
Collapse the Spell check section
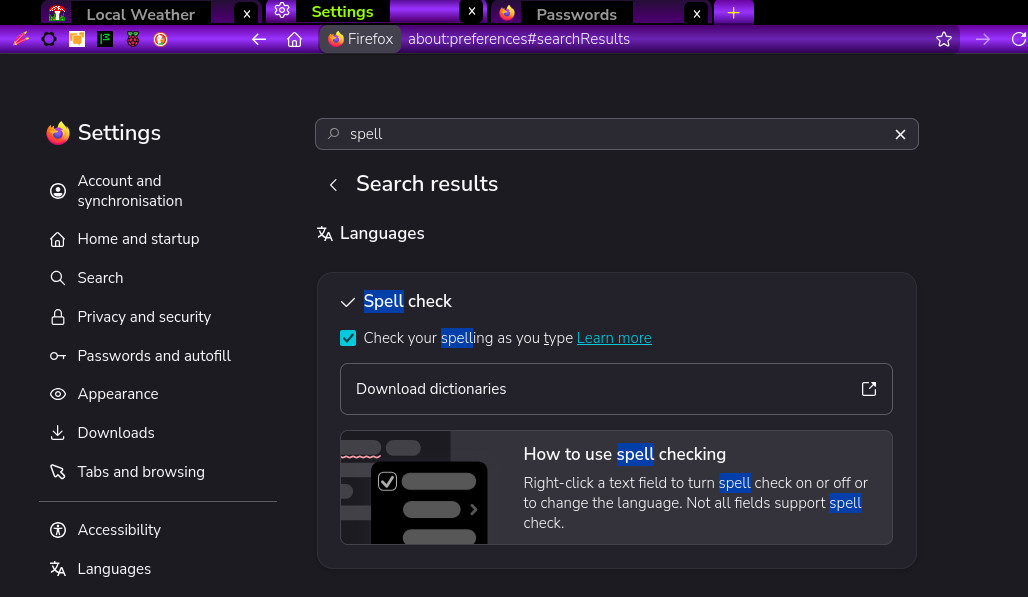[x=347, y=302]
